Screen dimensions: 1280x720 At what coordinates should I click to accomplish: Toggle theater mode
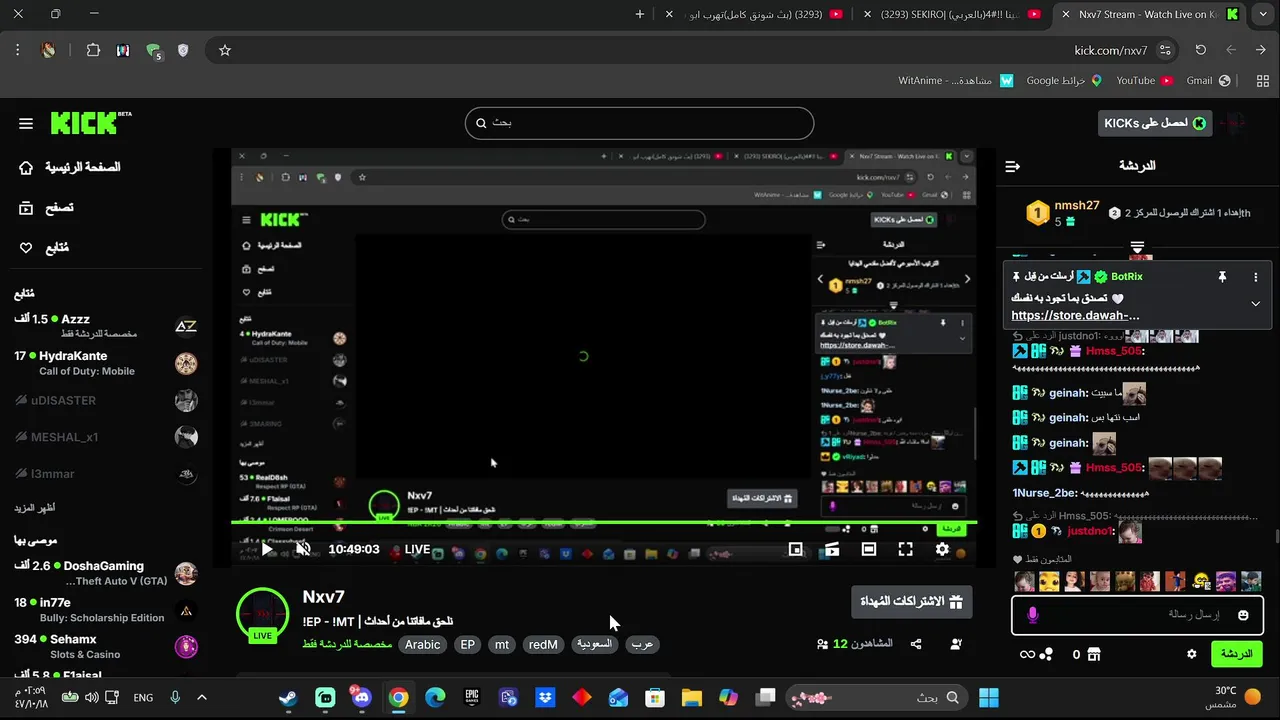(869, 549)
